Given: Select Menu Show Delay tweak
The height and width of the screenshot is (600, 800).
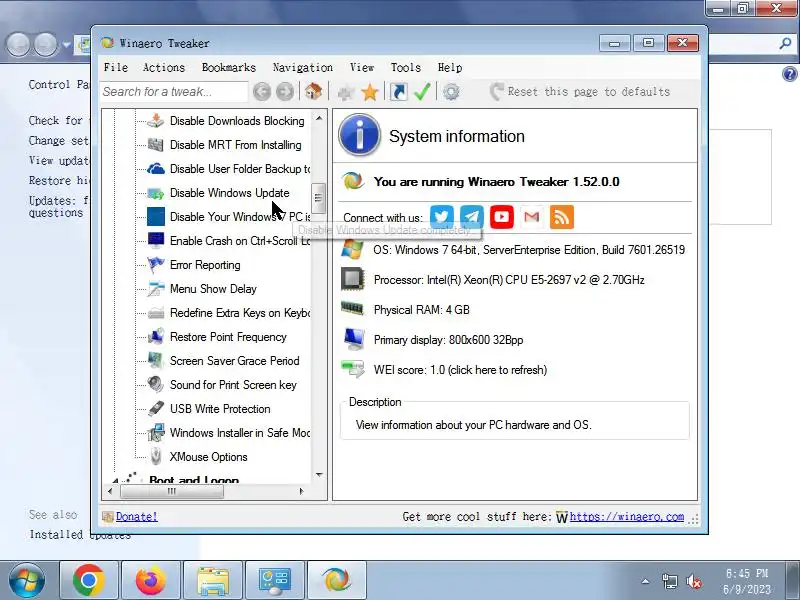Looking at the screenshot, I should pos(213,289).
